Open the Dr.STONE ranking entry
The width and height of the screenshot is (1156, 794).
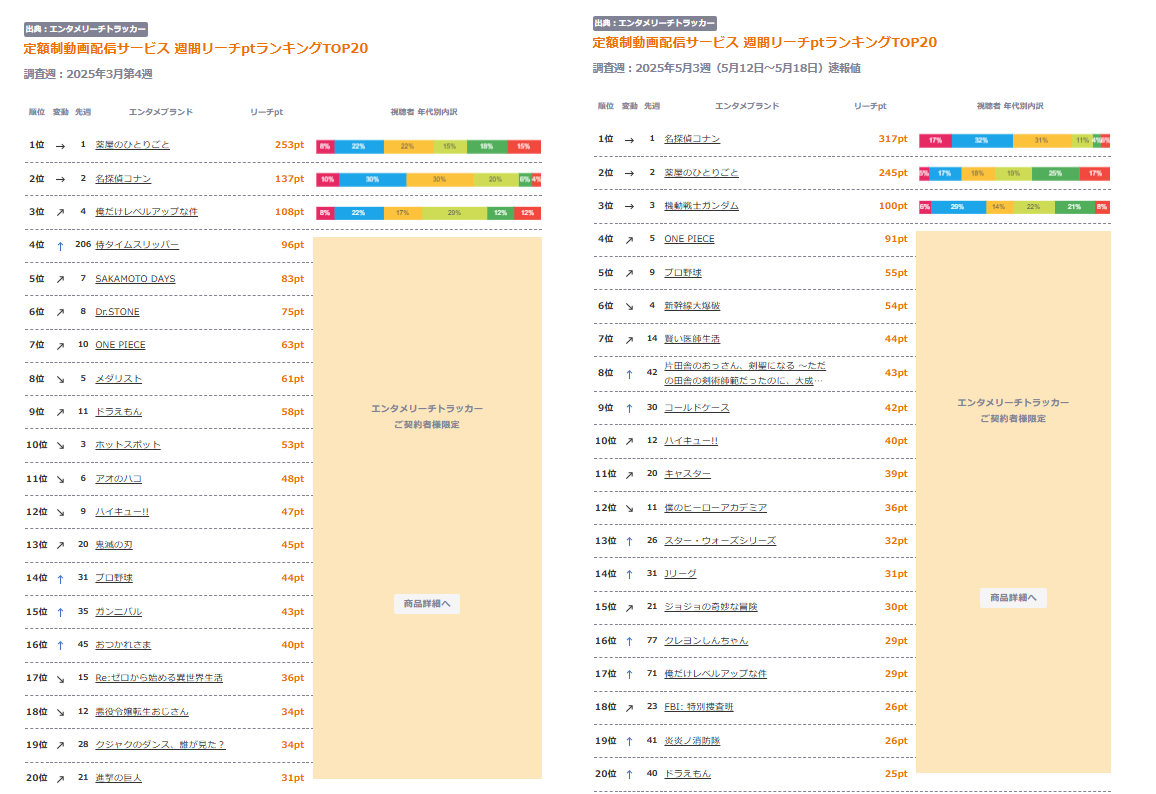(x=117, y=312)
